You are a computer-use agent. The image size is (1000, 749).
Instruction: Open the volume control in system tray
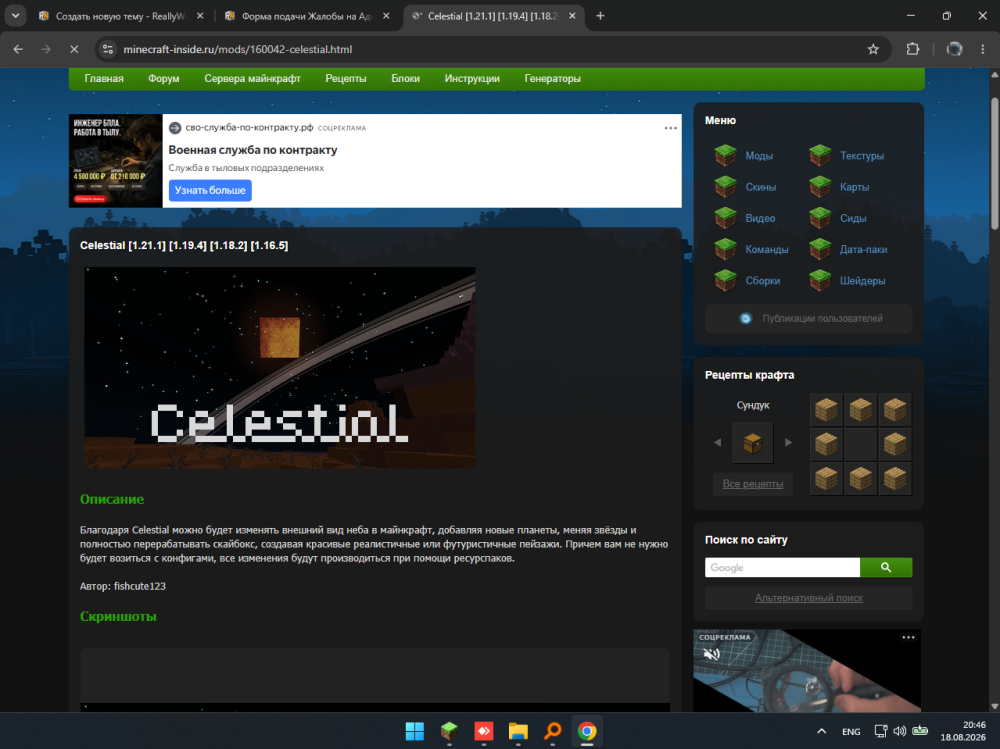point(899,731)
